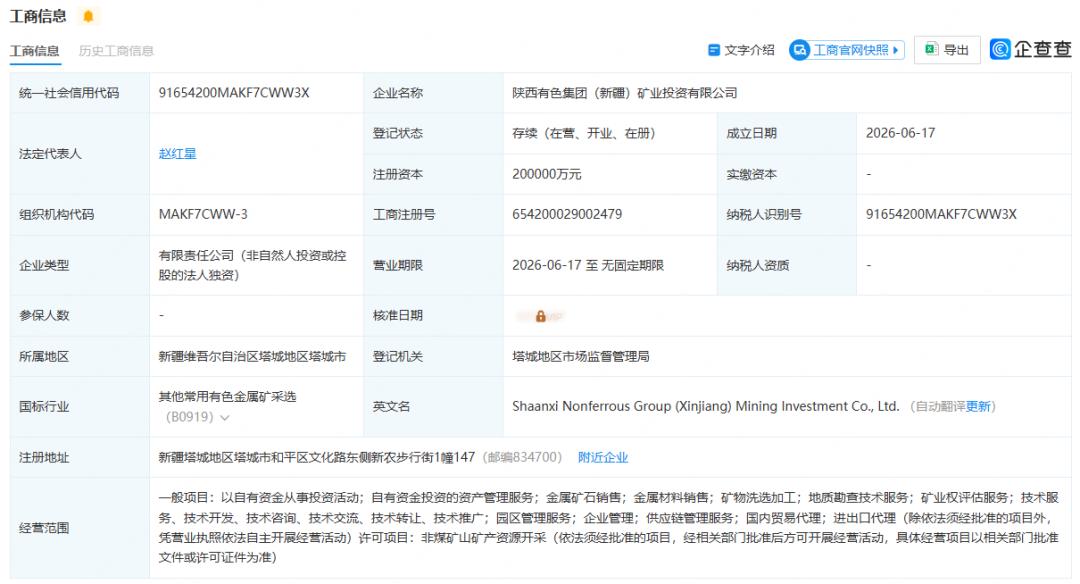Click the 工商官网快照 snapshot icon
This screenshot has width=1080, height=584.
(x=799, y=50)
